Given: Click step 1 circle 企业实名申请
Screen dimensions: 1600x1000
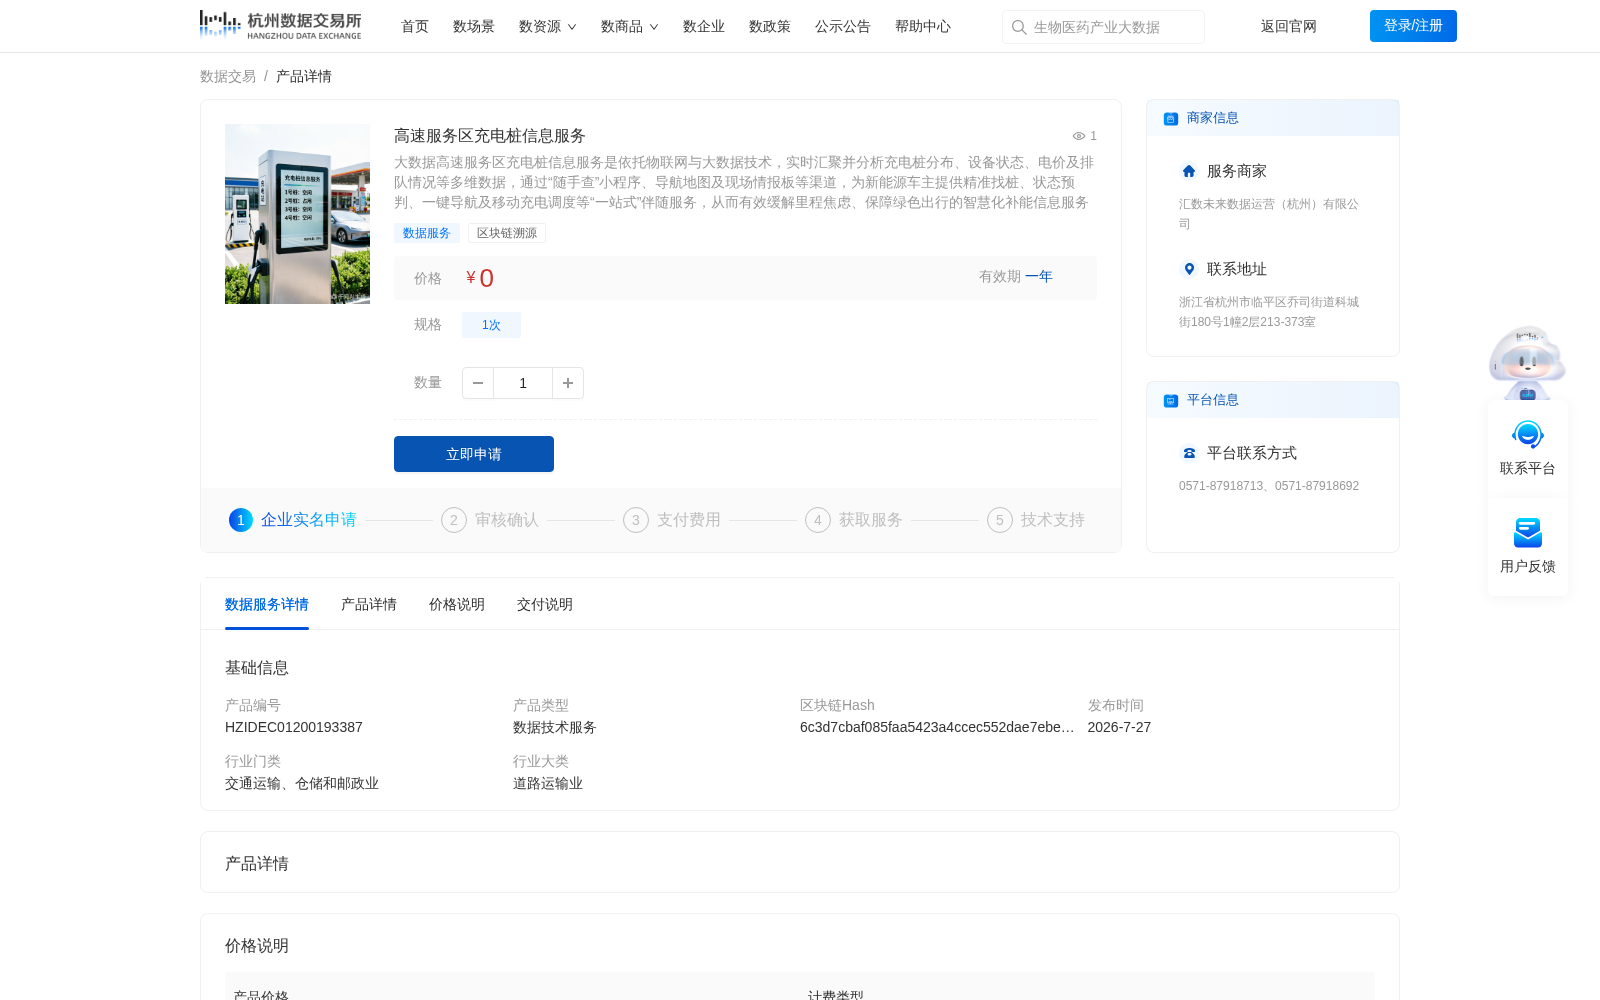Looking at the screenshot, I should point(241,520).
